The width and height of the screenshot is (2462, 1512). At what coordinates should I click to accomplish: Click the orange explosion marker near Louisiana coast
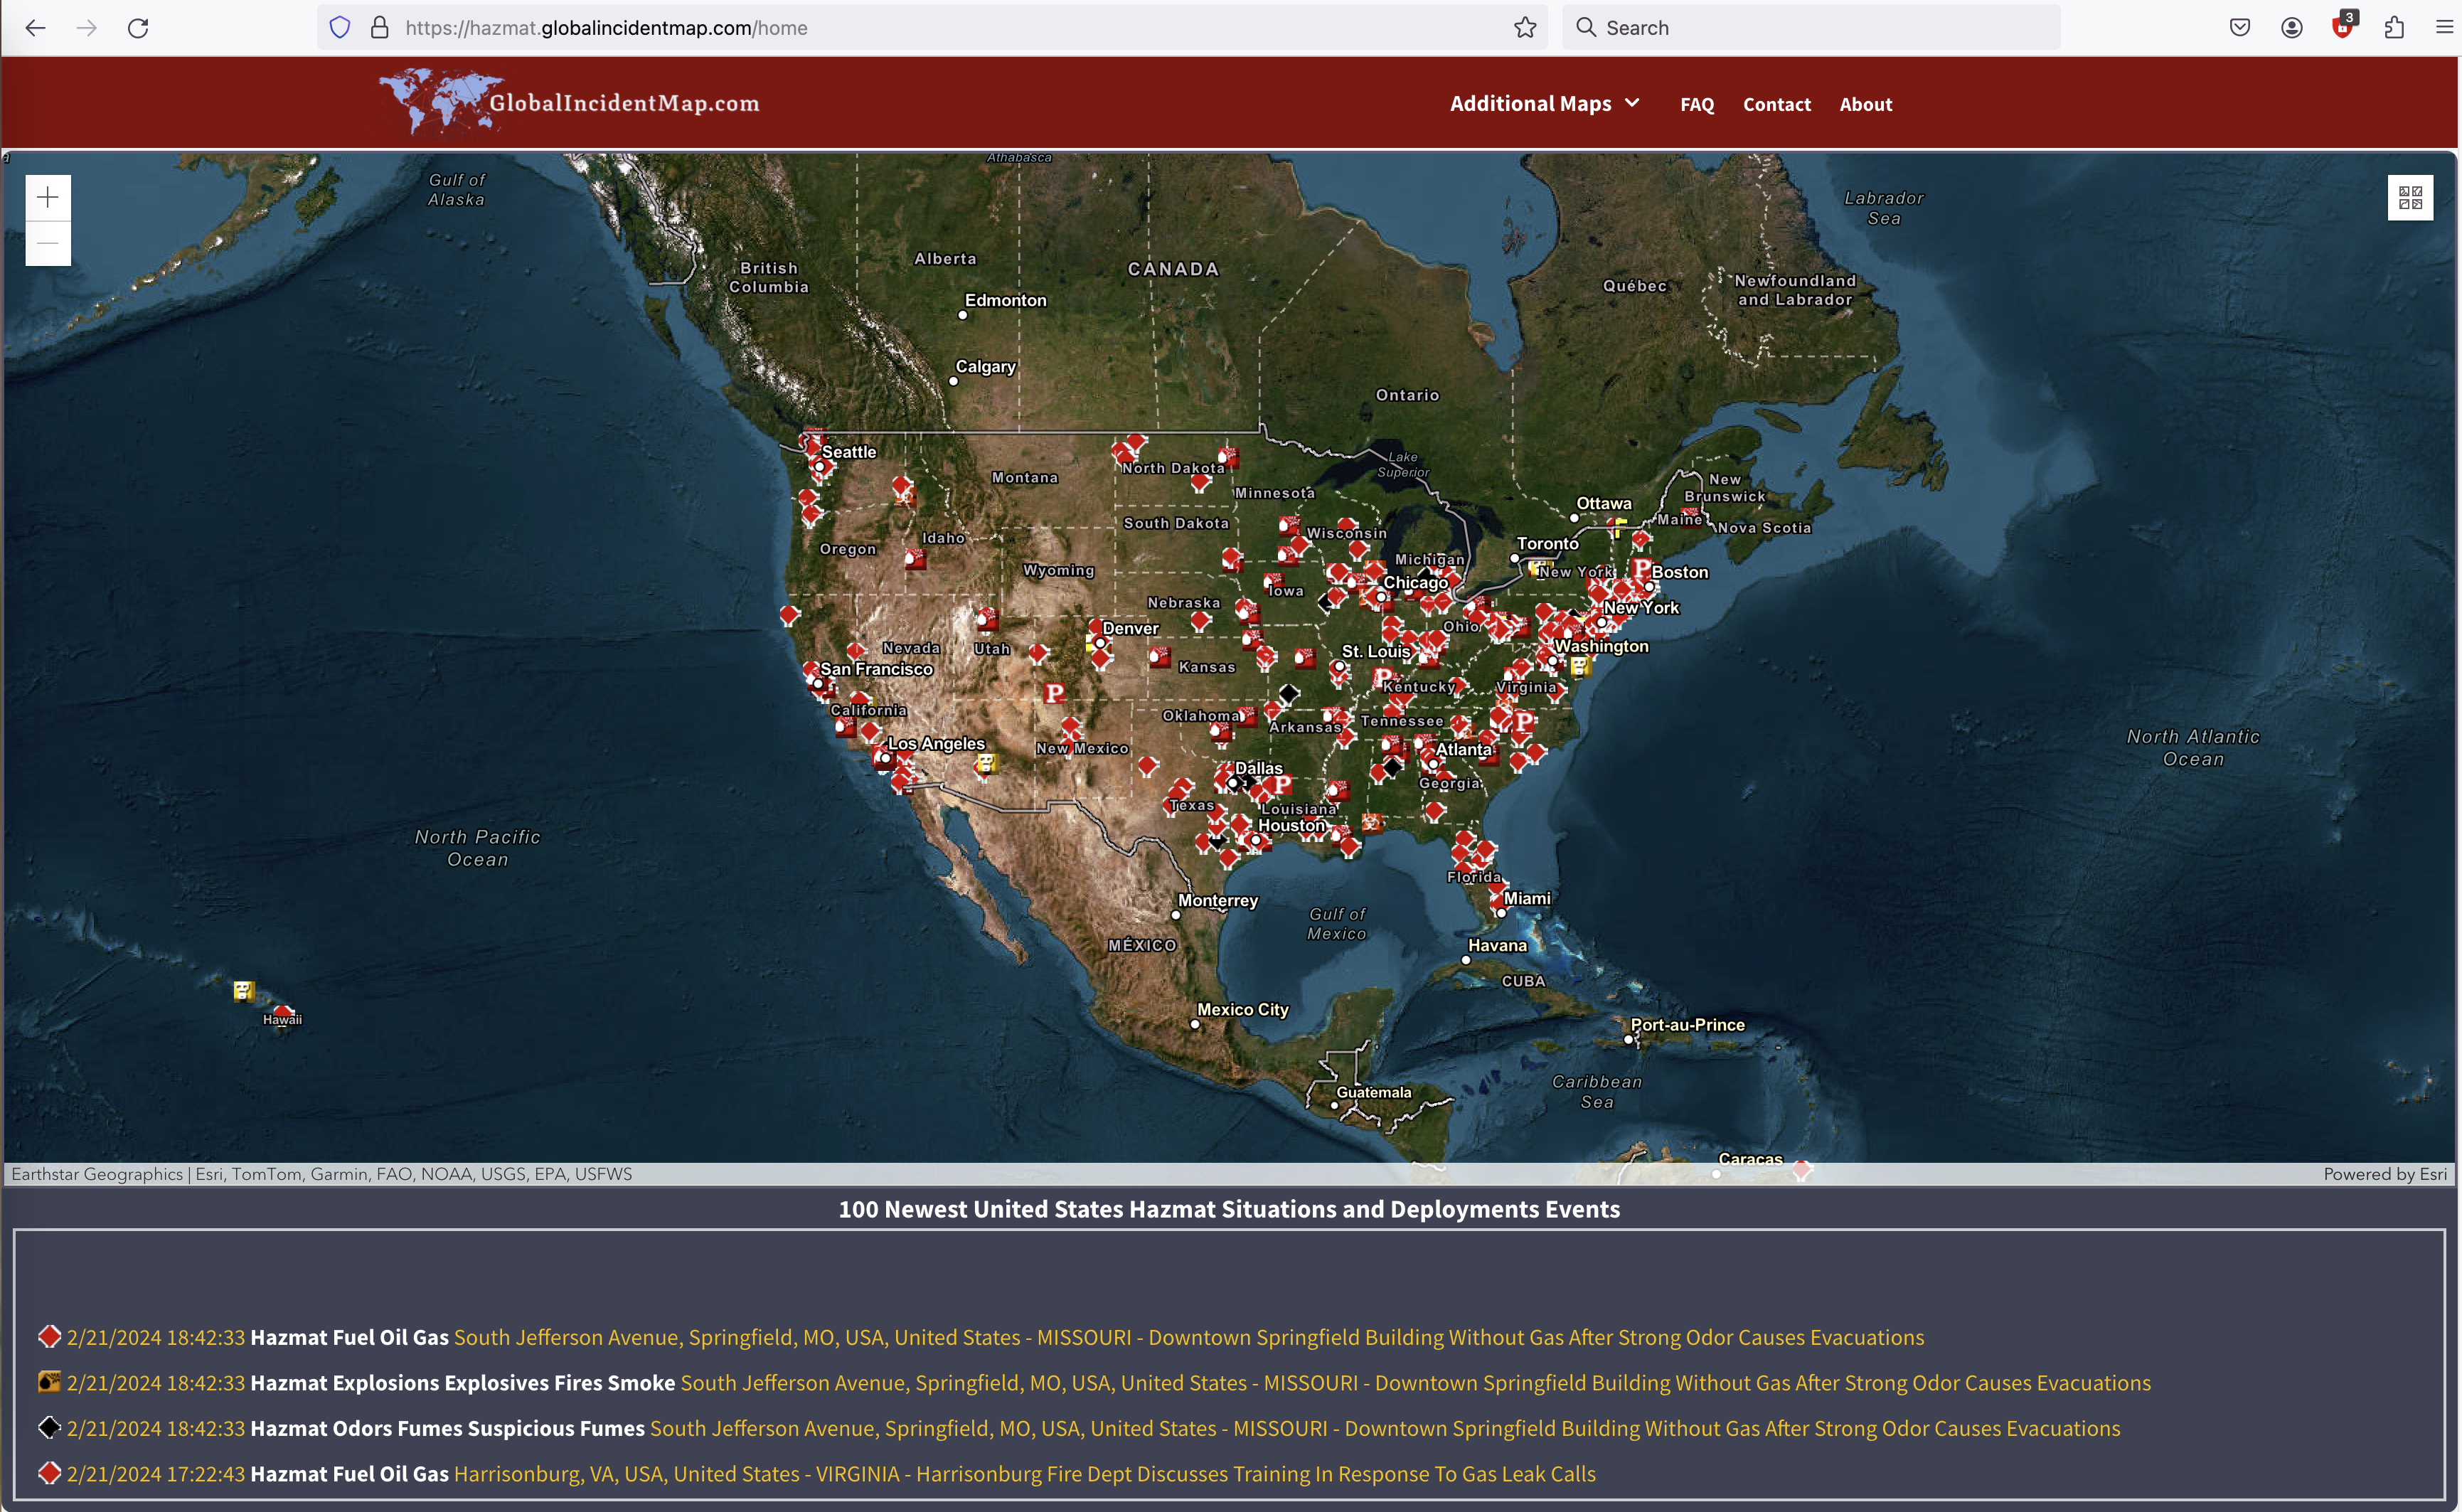click(1371, 823)
